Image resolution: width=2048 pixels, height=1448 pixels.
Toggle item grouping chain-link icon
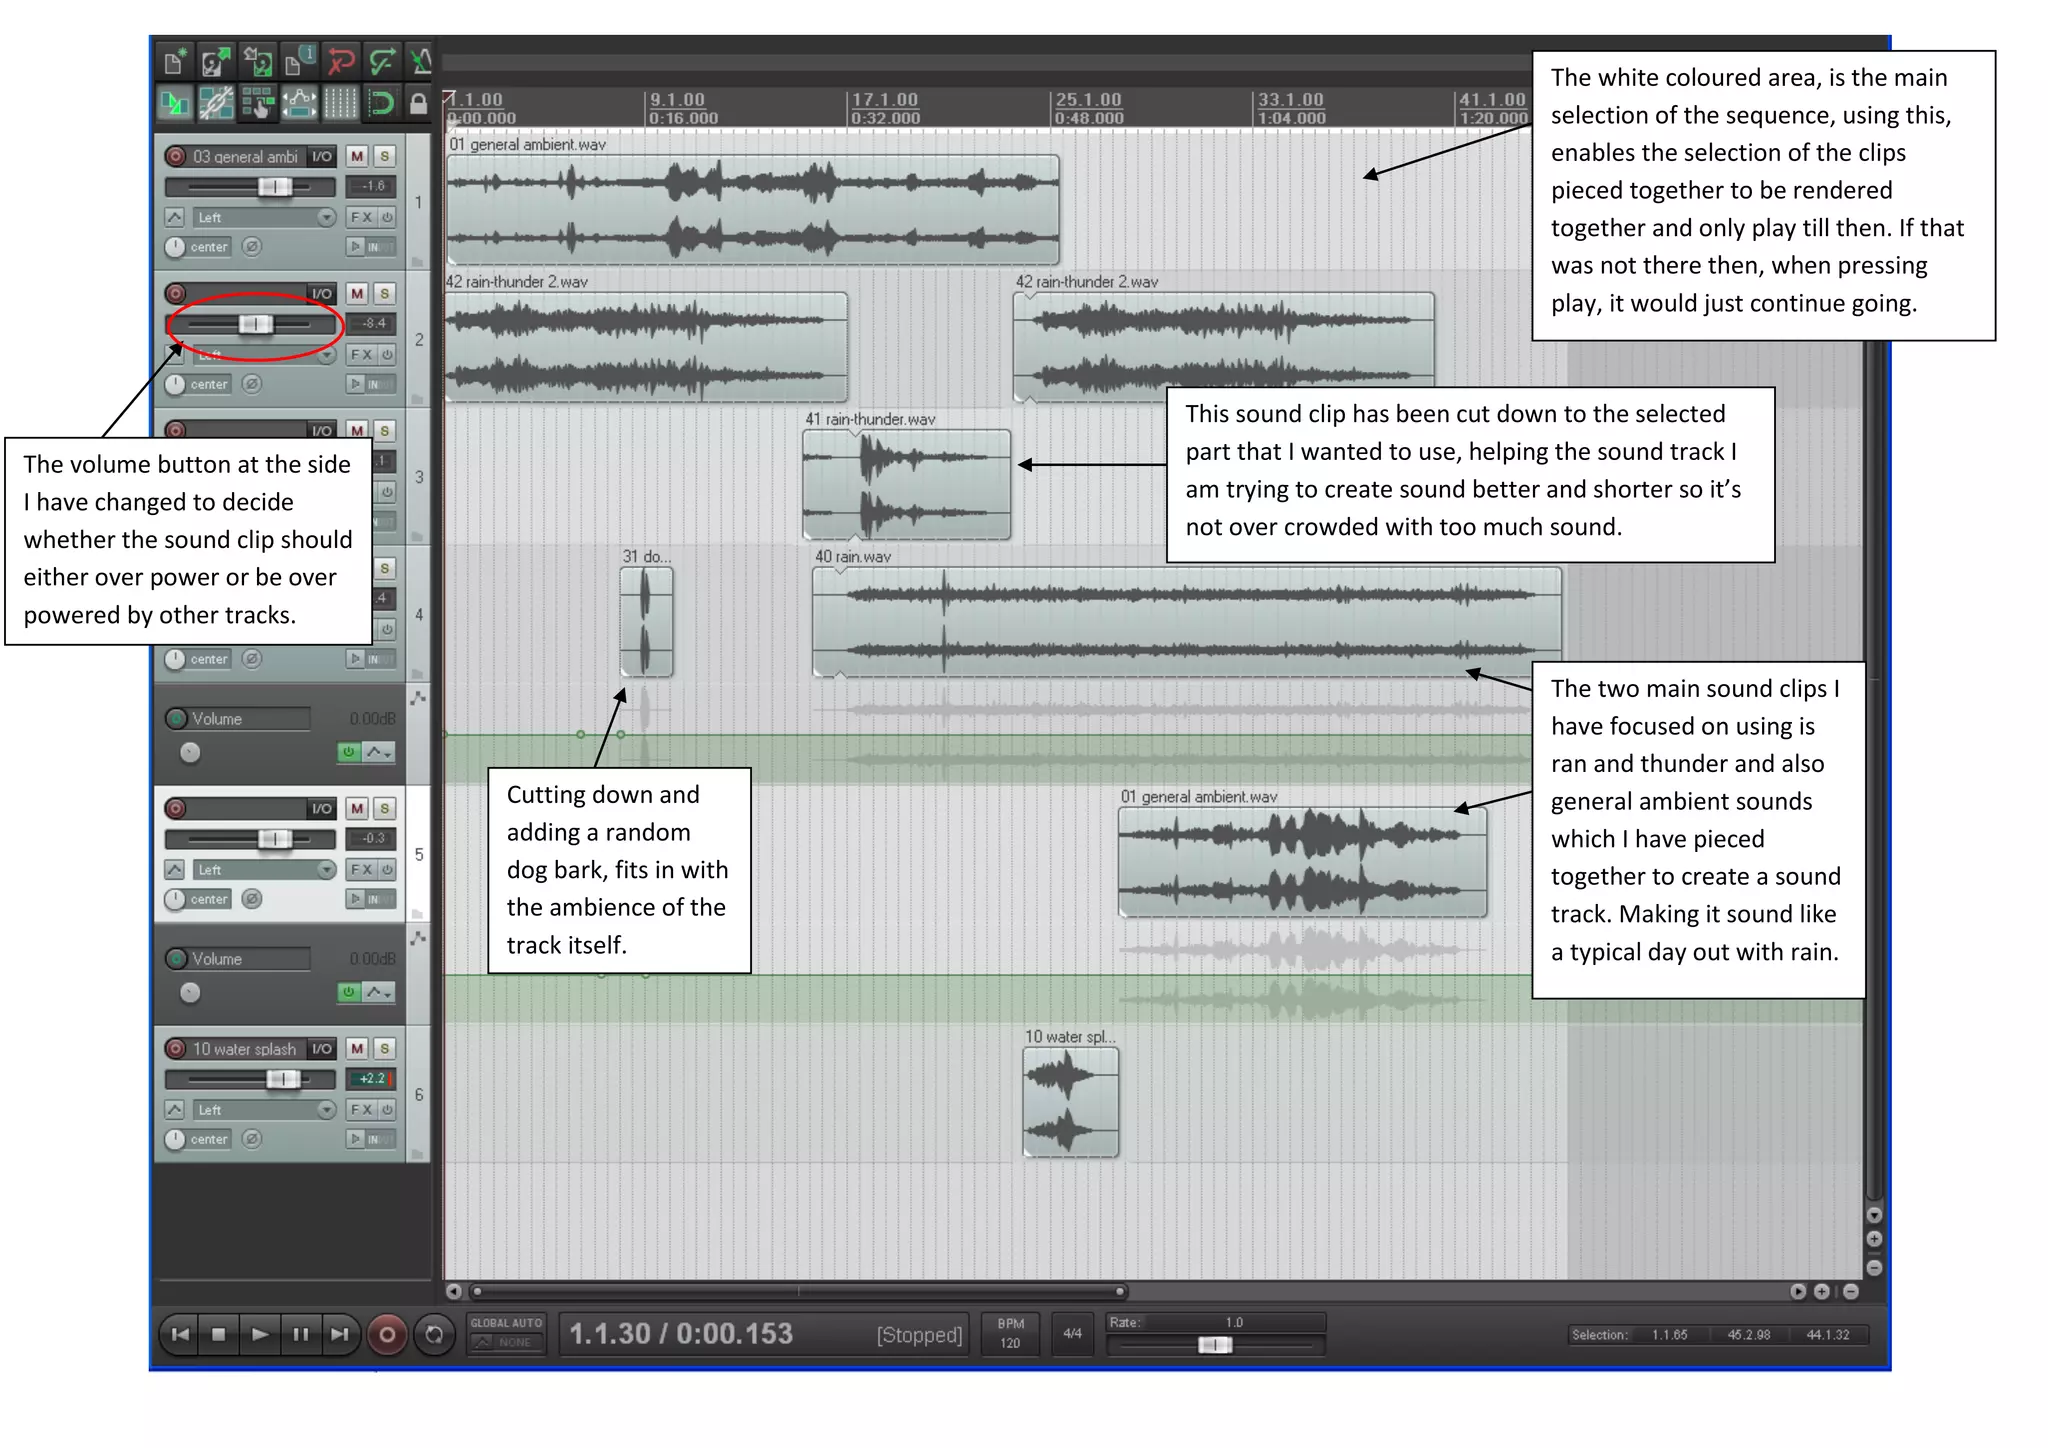(x=216, y=103)
